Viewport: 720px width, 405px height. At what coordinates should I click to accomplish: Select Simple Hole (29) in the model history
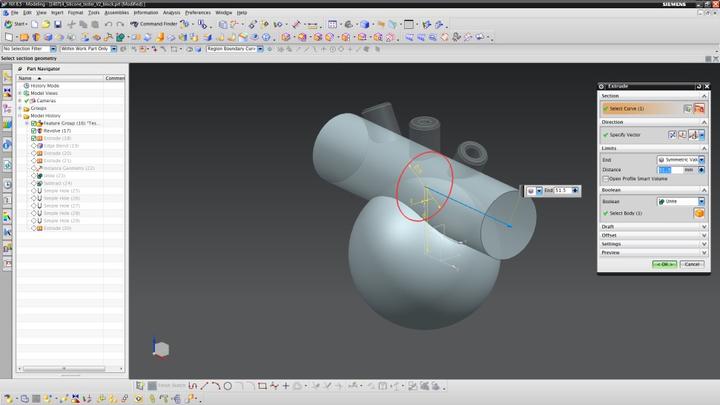coord(62,221)
